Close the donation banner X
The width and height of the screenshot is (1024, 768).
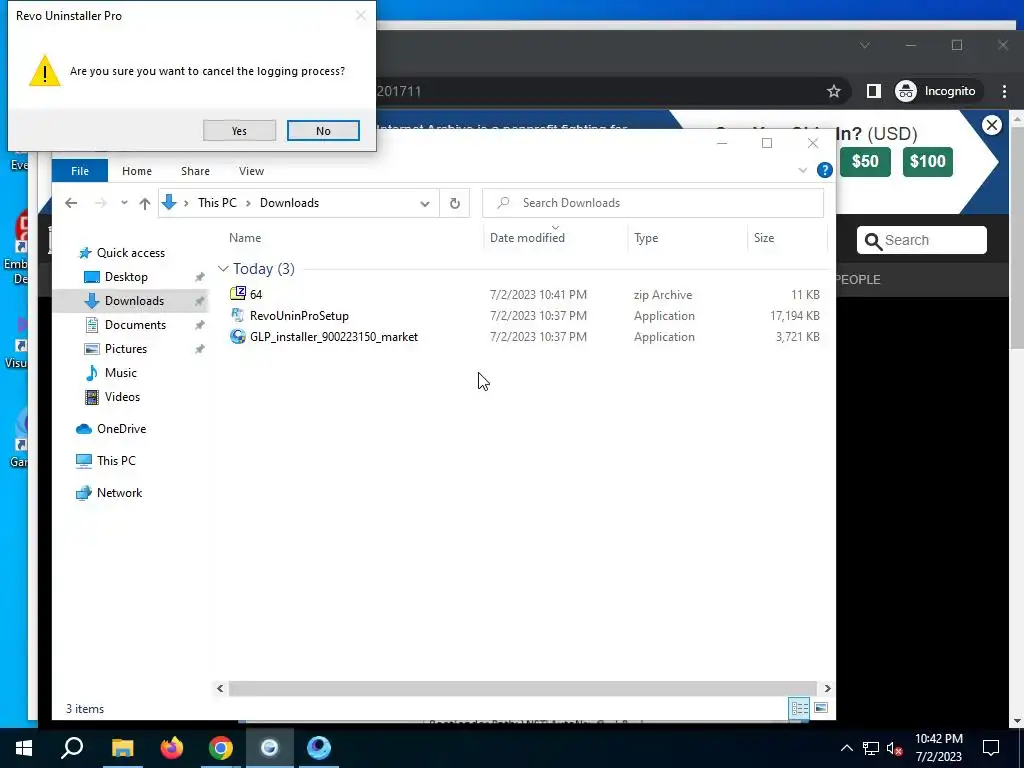coord(991,125)
